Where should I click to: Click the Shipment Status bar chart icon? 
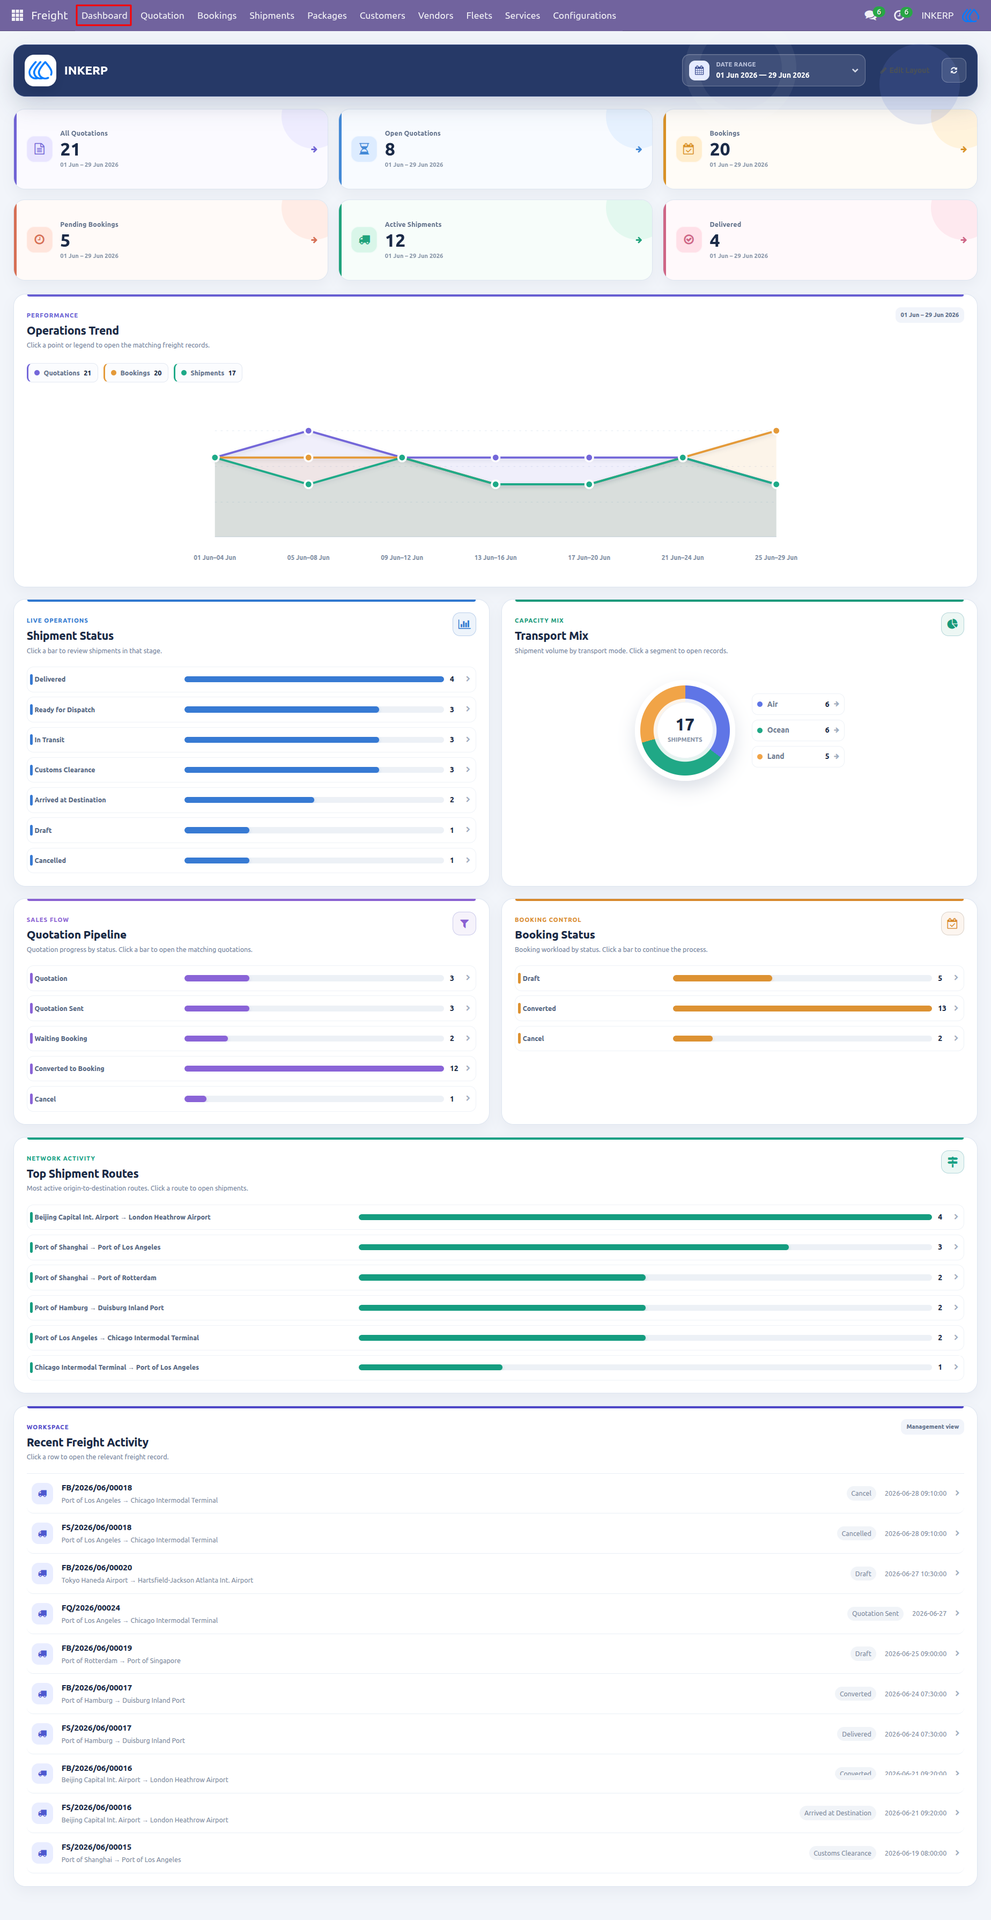[x=464, y=624]
